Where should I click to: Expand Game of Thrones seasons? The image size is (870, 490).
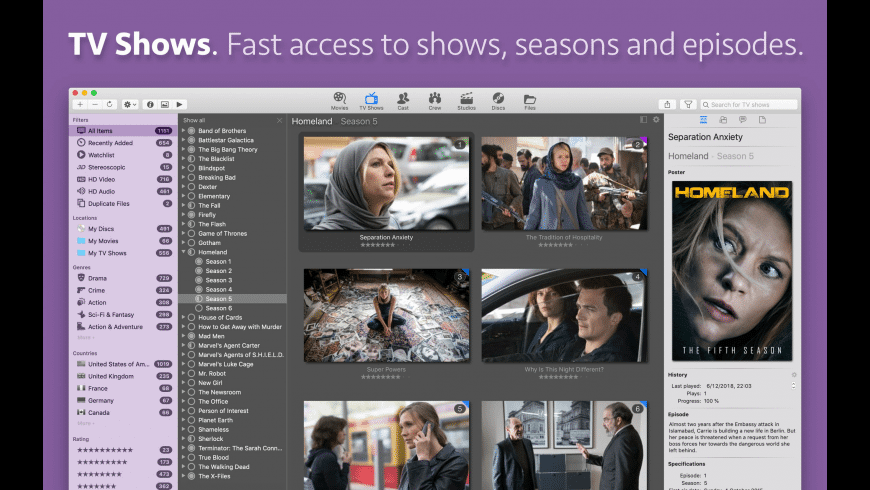pos(183,233)
